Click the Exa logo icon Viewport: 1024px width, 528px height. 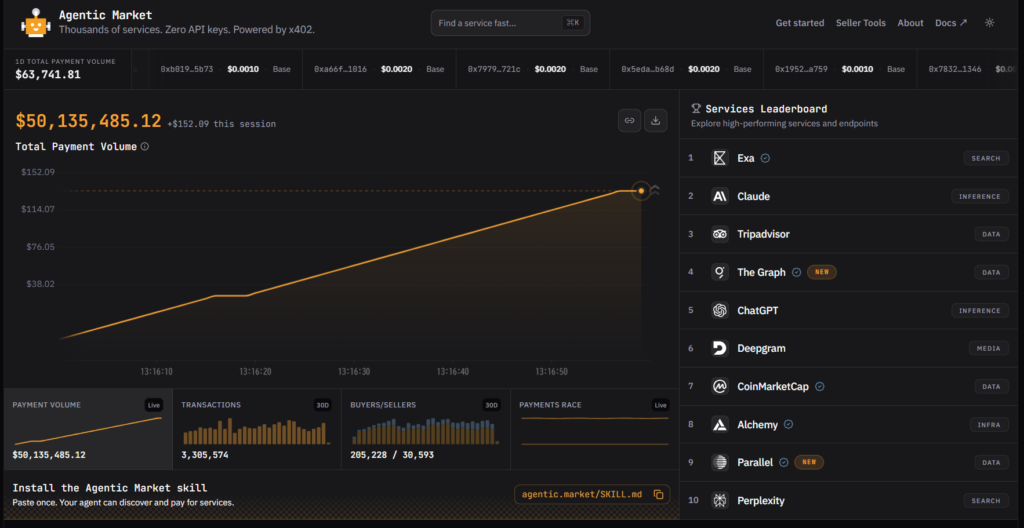tap(720, 158)
